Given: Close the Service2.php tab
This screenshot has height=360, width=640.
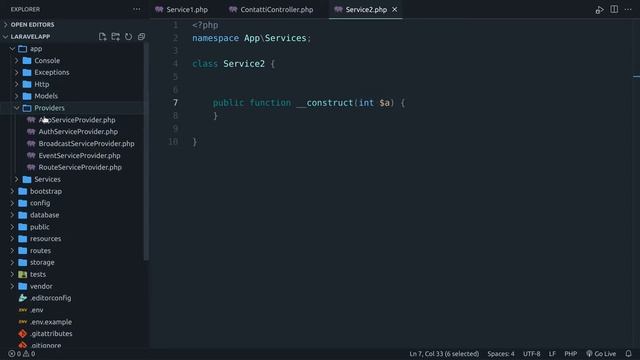Looking at the screenshot, I should 395,9.
